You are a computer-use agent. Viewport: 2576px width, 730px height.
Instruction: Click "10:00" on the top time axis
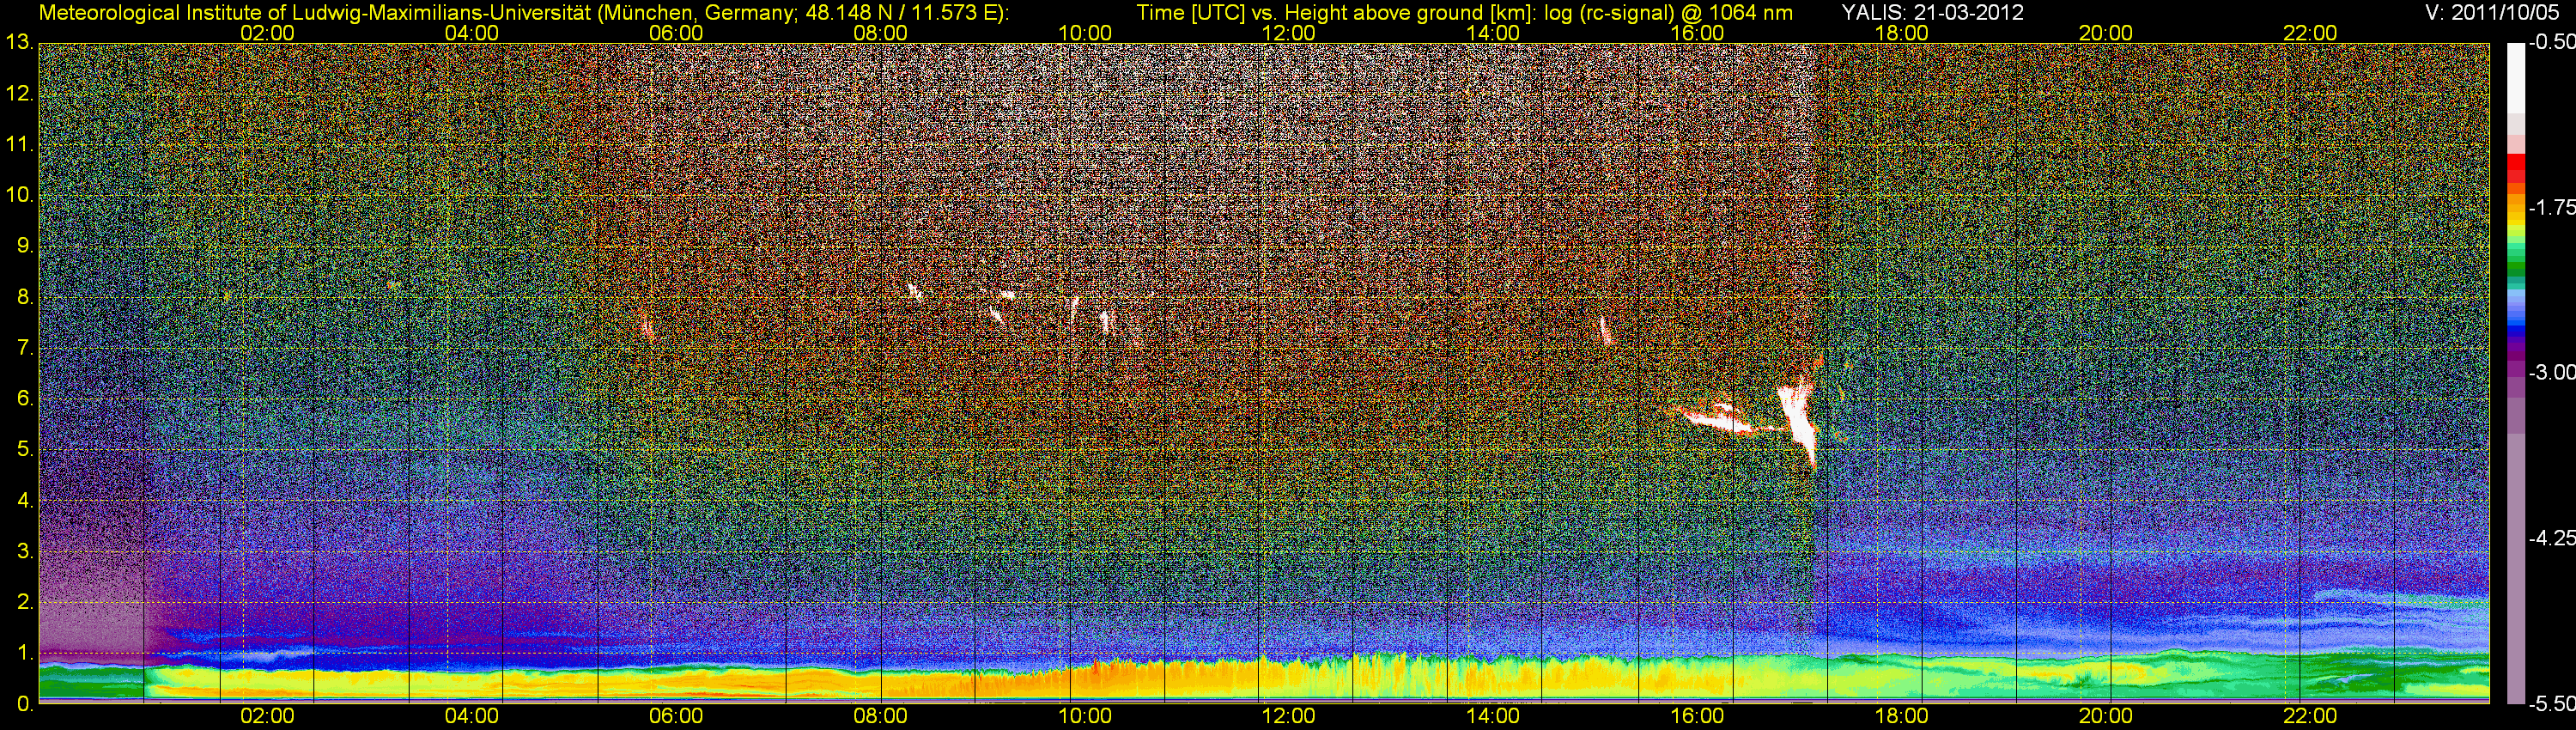[1084, 33]
